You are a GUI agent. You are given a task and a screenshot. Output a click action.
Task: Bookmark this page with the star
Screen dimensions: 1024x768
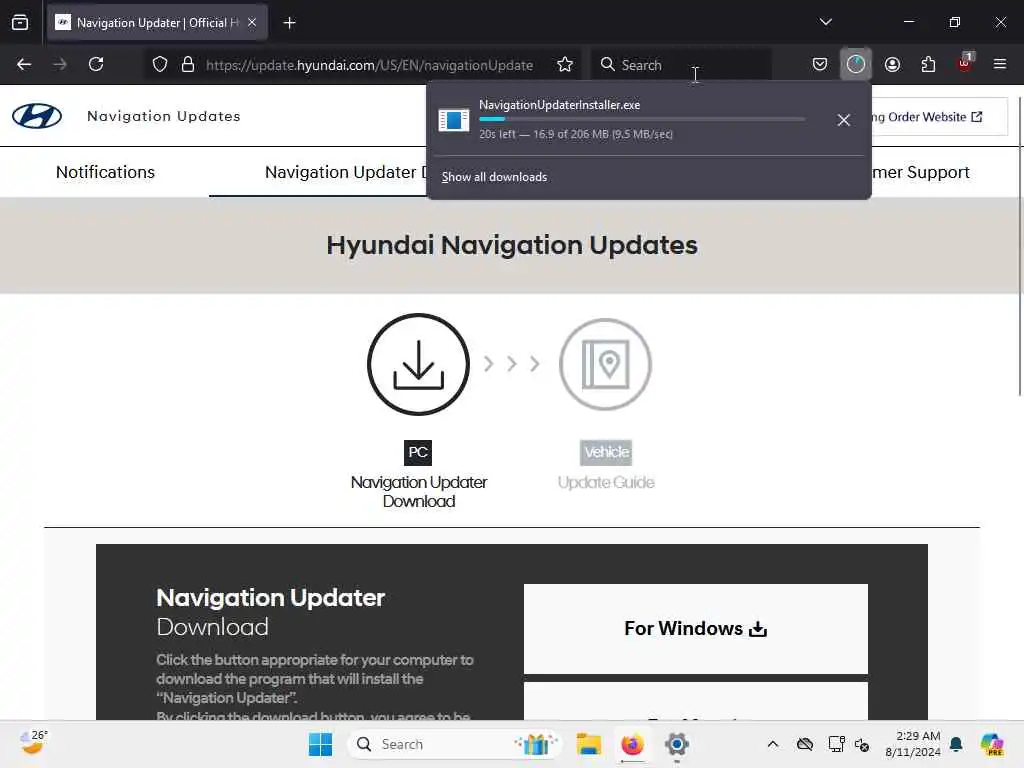(x=565, y=64)
